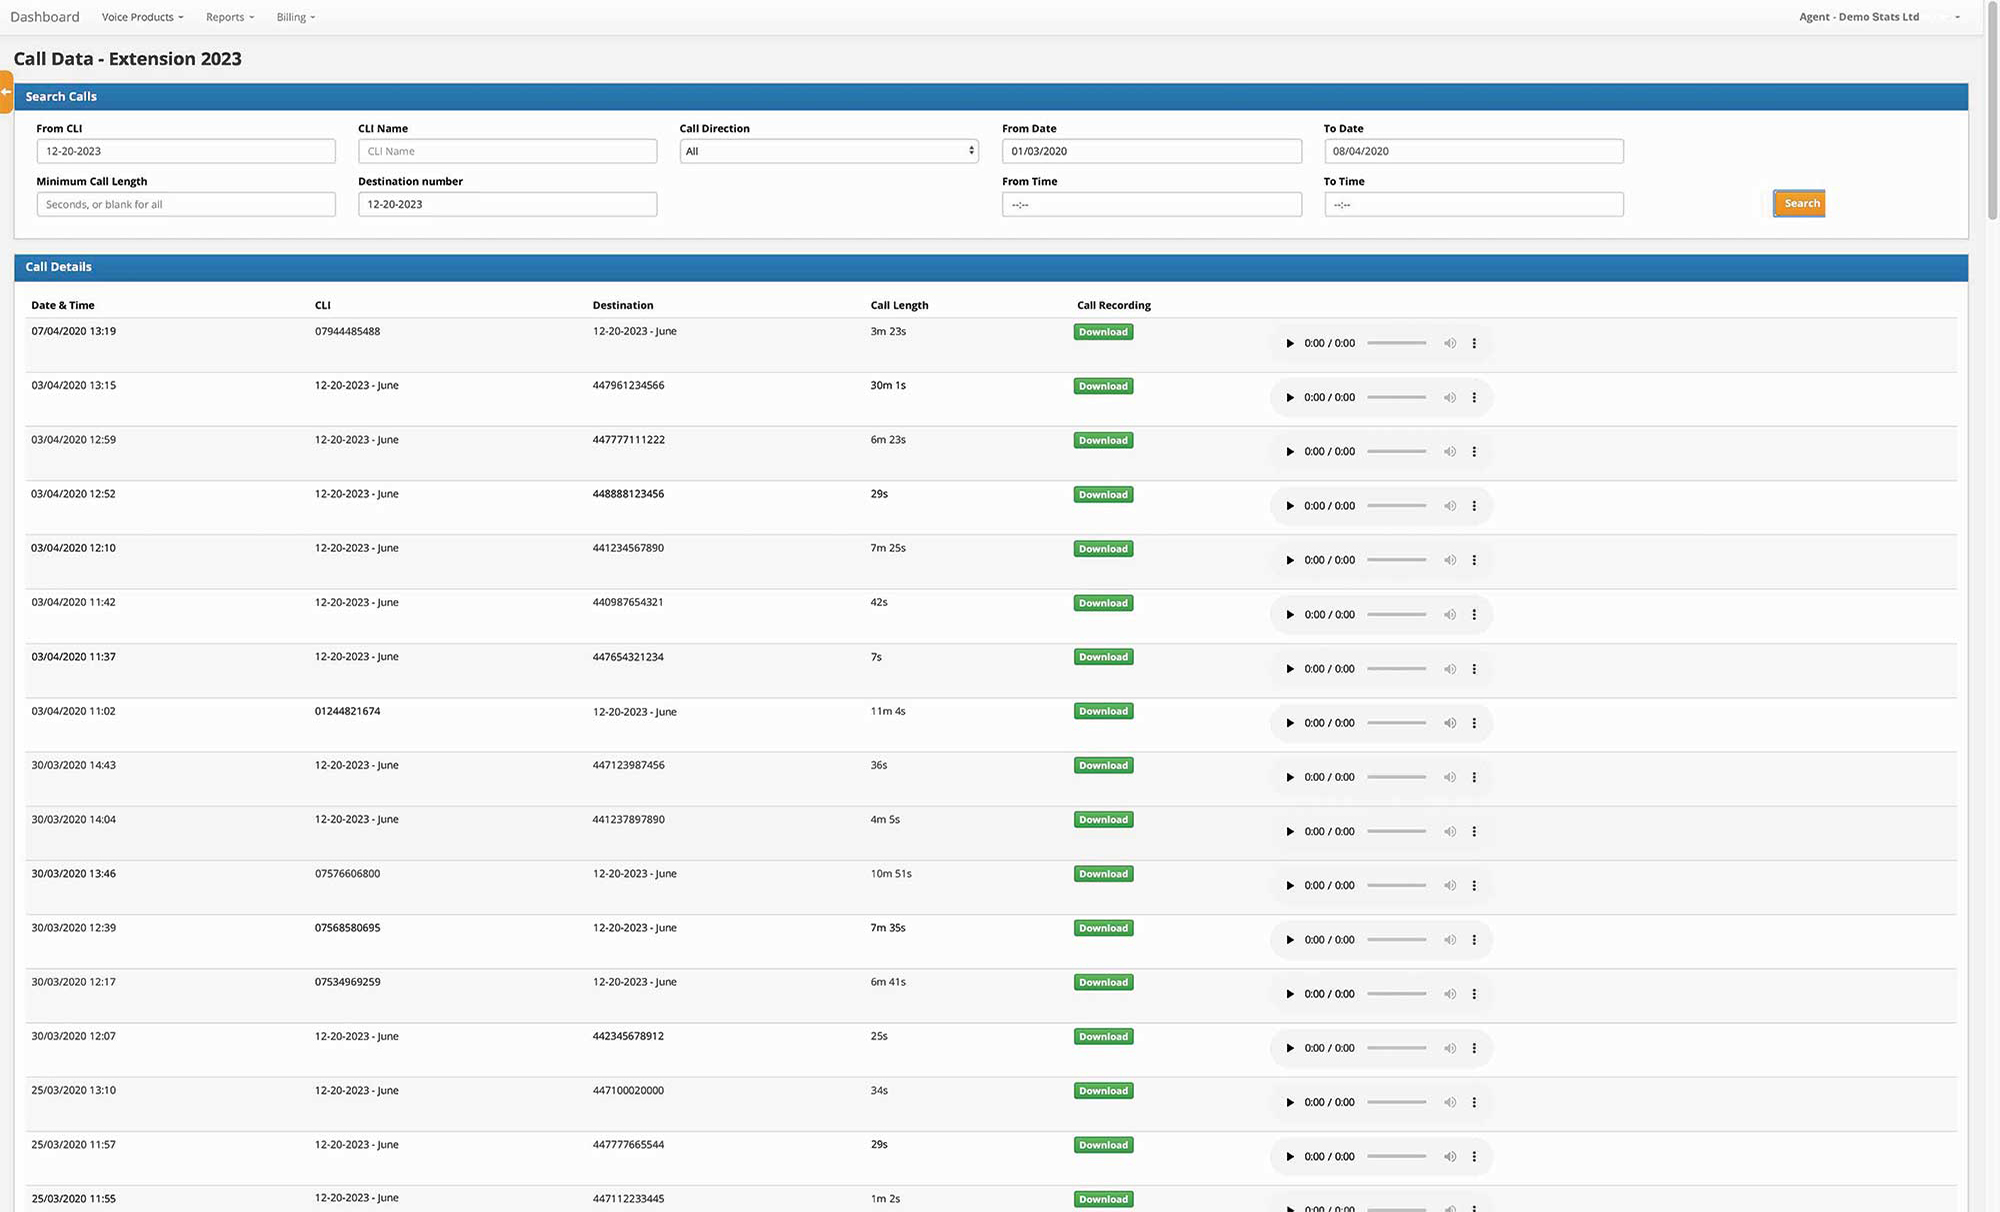Screen dimensions: 2000x1212
Task: Click the orange Search button
Action: [x=1799, y=204]
